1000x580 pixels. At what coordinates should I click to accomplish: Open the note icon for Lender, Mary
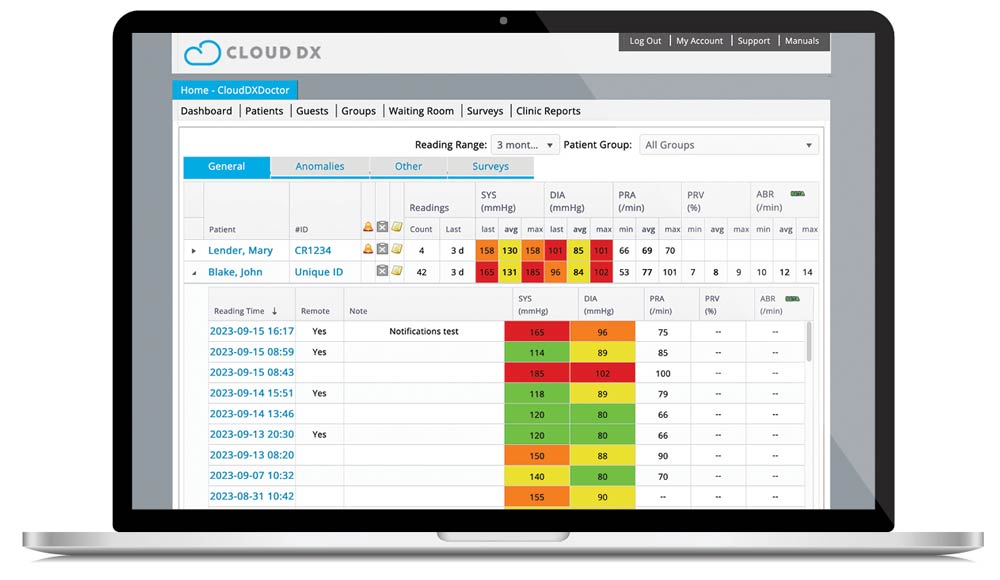[397, 249]
